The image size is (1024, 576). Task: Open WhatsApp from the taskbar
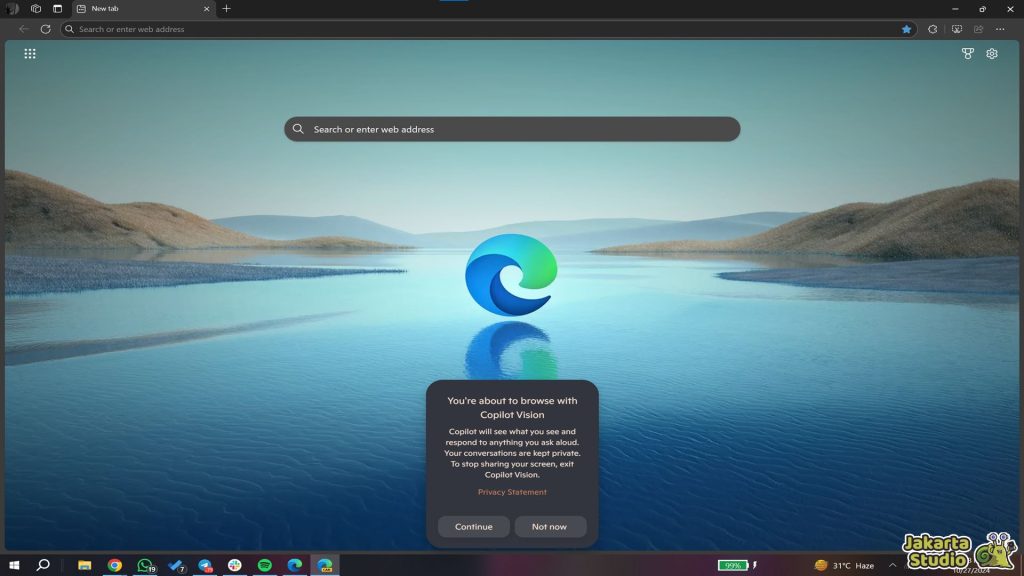[x=143, y=565]
